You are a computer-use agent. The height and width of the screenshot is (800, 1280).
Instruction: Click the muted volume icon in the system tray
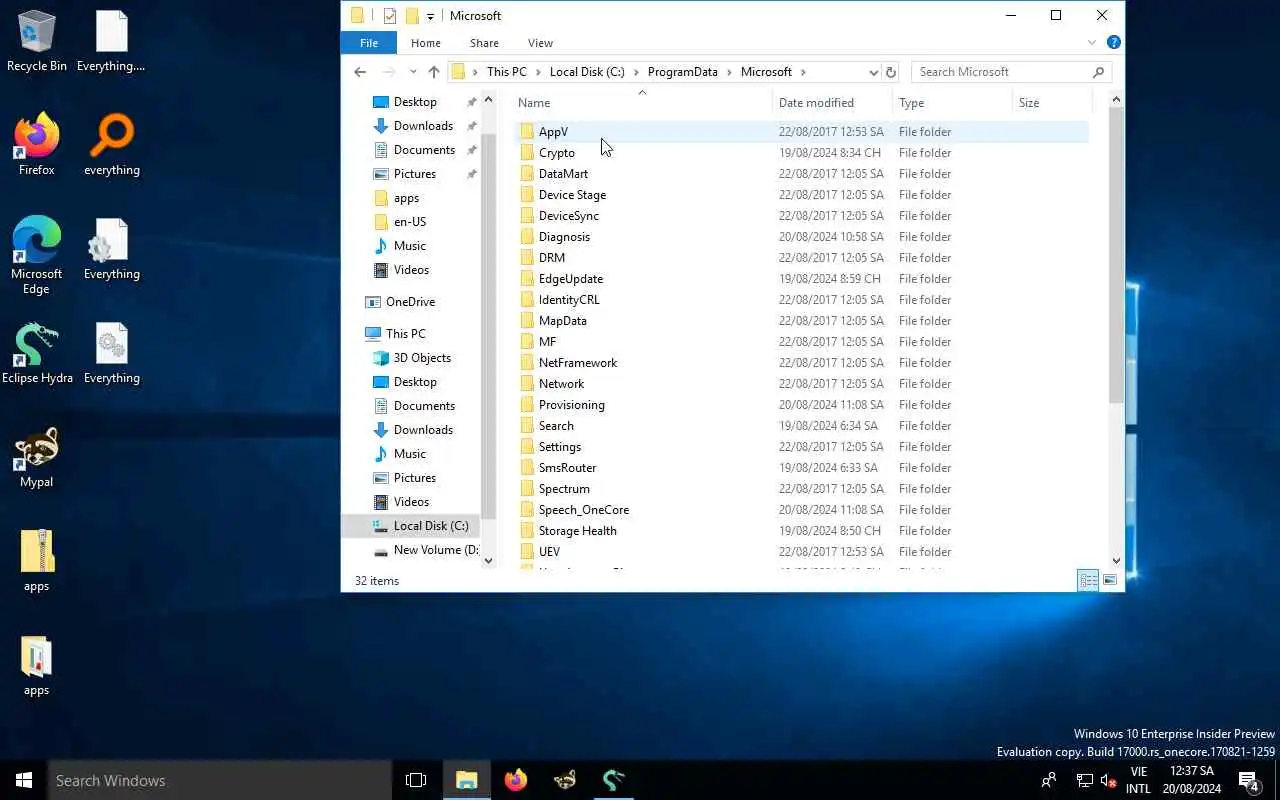click(1108, 780)
